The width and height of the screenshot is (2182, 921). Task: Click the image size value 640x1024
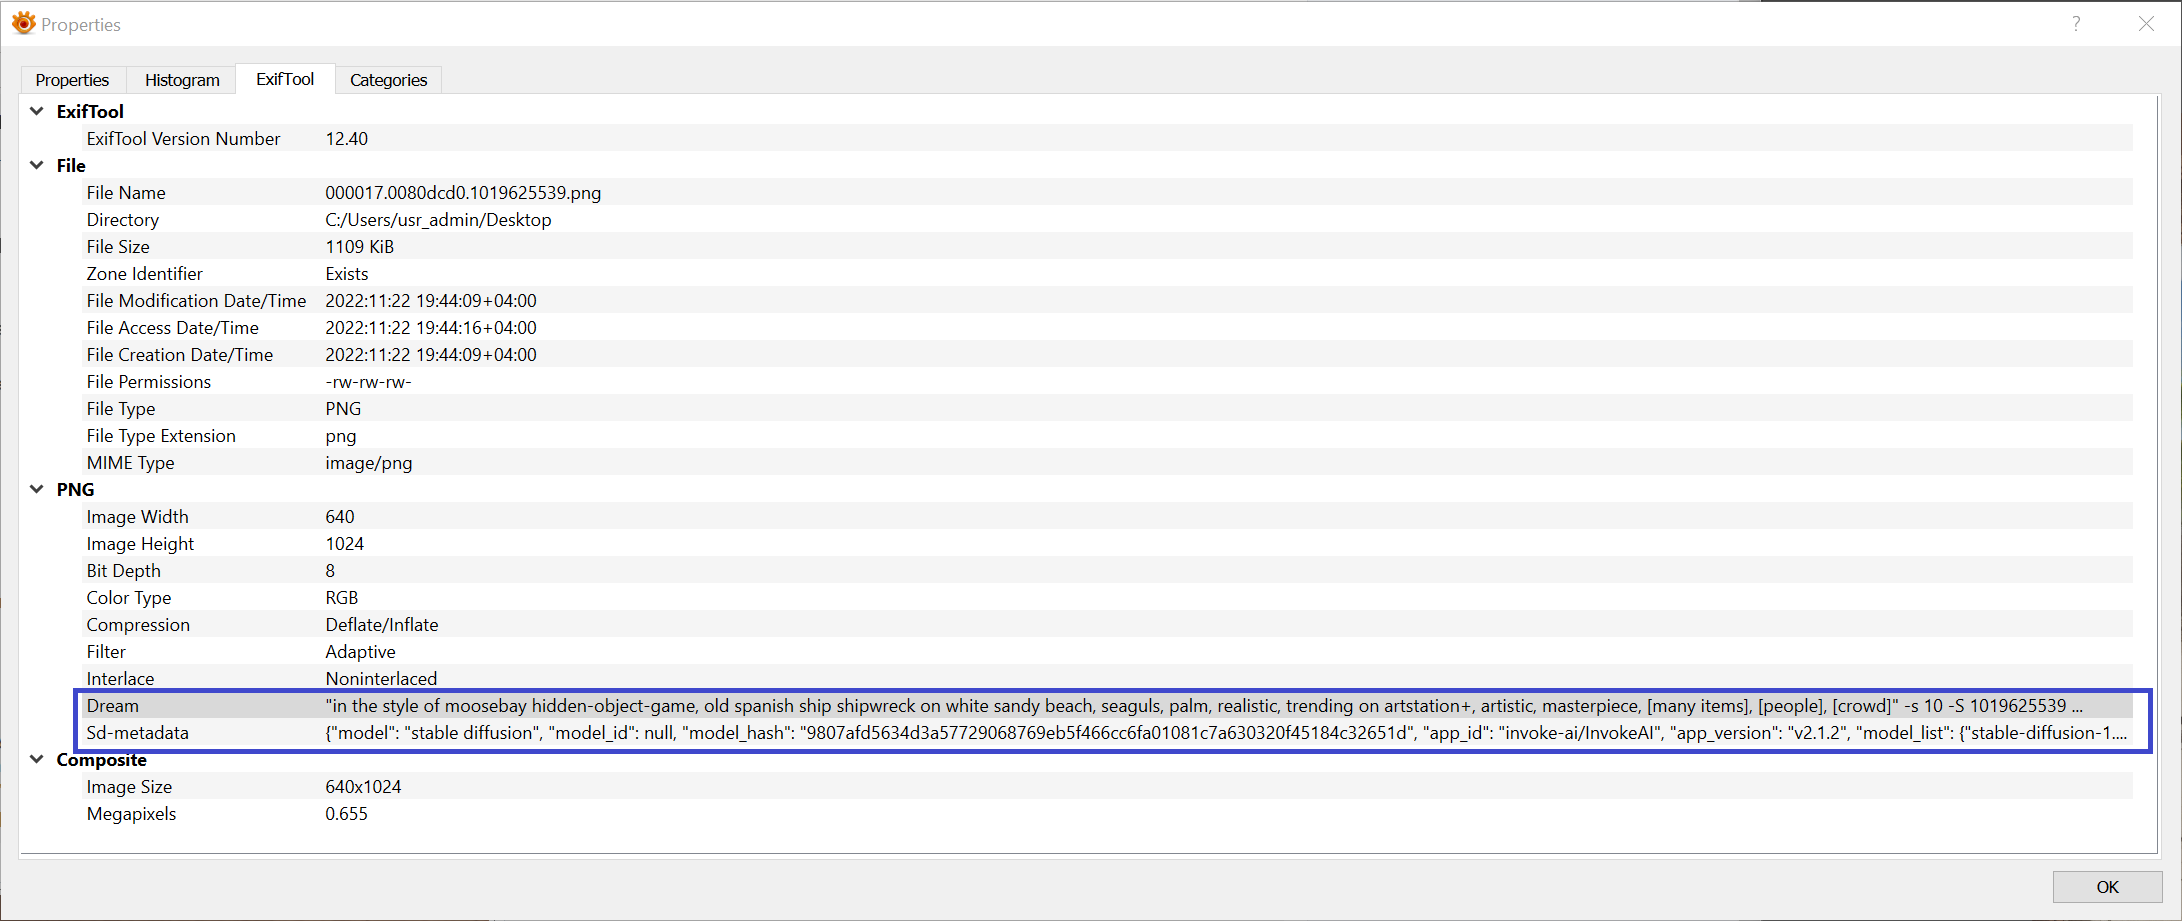tap(363, 786)
